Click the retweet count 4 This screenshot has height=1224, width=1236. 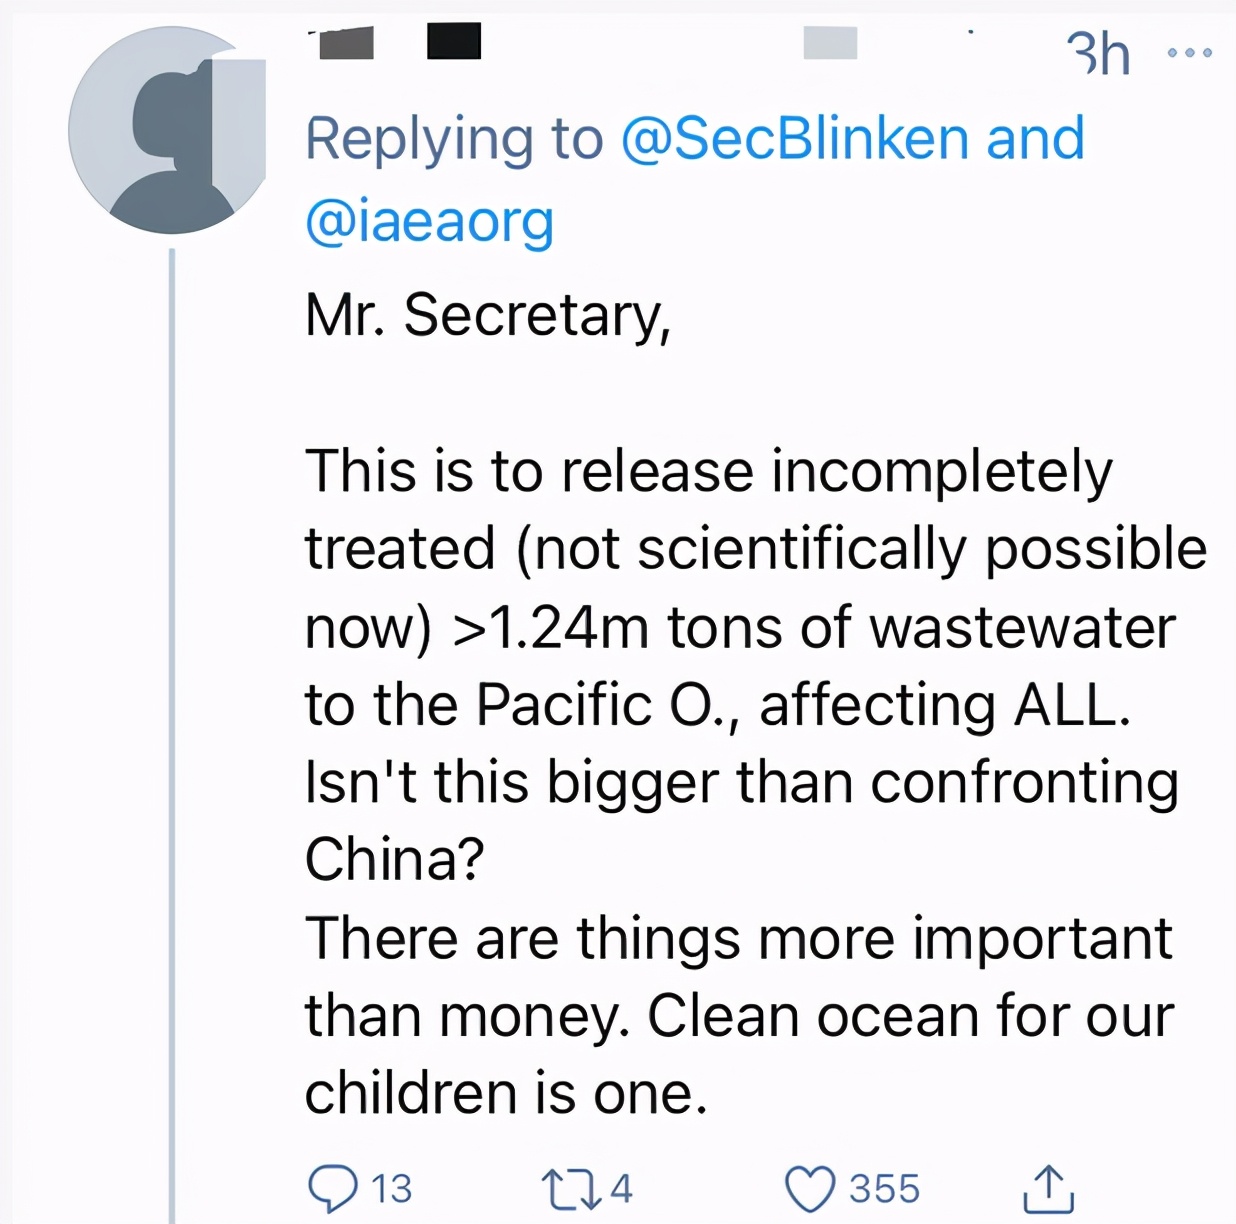[621, 1189]
